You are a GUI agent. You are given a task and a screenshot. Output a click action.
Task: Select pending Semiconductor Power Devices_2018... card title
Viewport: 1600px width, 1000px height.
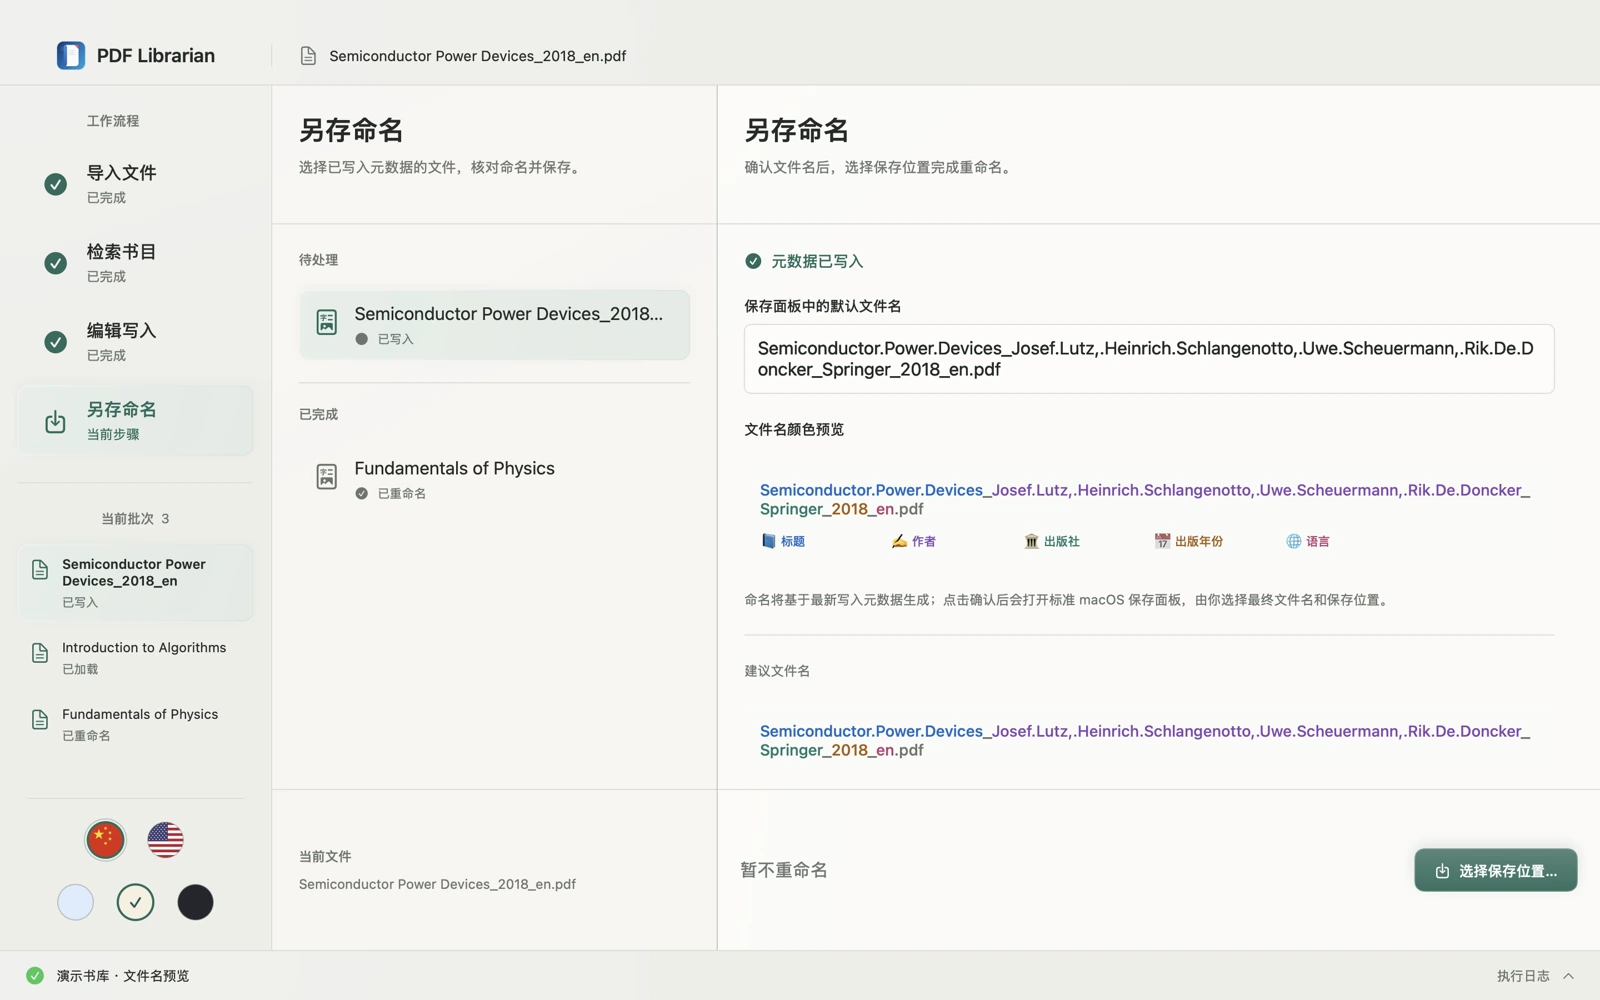pyautogui.click(x=508, y=314)
